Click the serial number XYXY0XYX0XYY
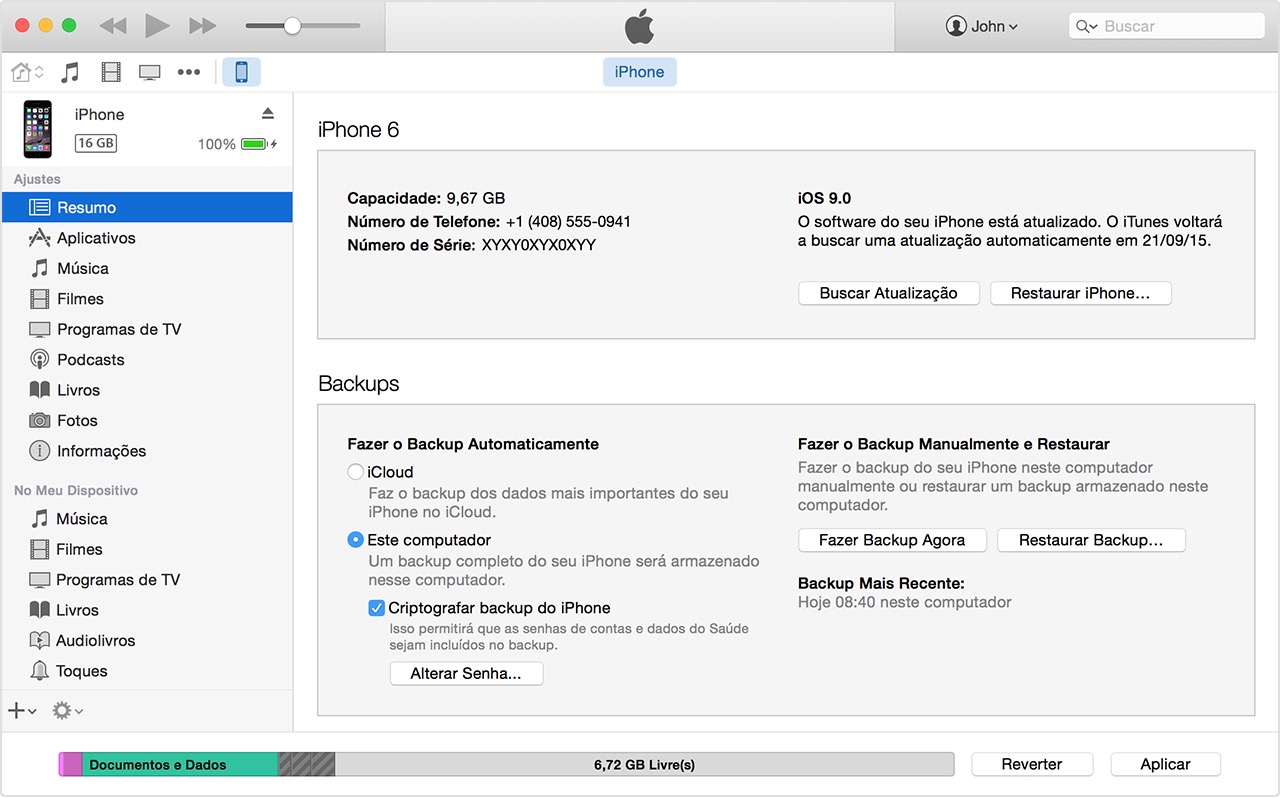1280x798 pixels. click(x=539, y=245)
